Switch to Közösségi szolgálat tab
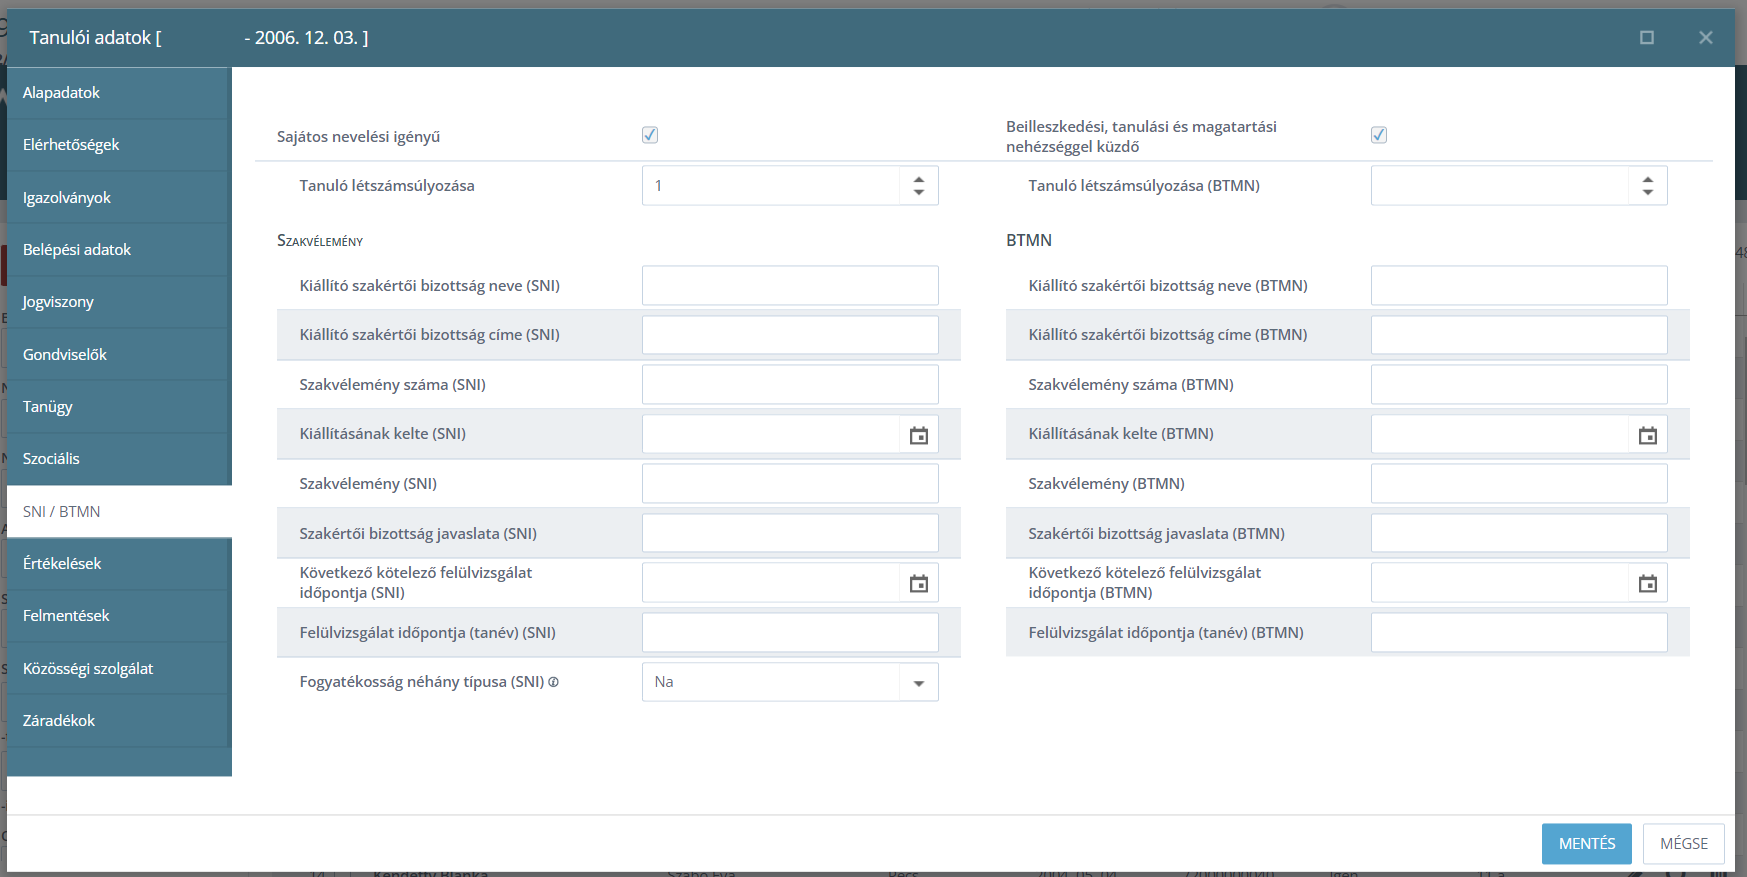Image resolution: width=1747 pixels, height=877 pixels. click(x=119, y=669)
